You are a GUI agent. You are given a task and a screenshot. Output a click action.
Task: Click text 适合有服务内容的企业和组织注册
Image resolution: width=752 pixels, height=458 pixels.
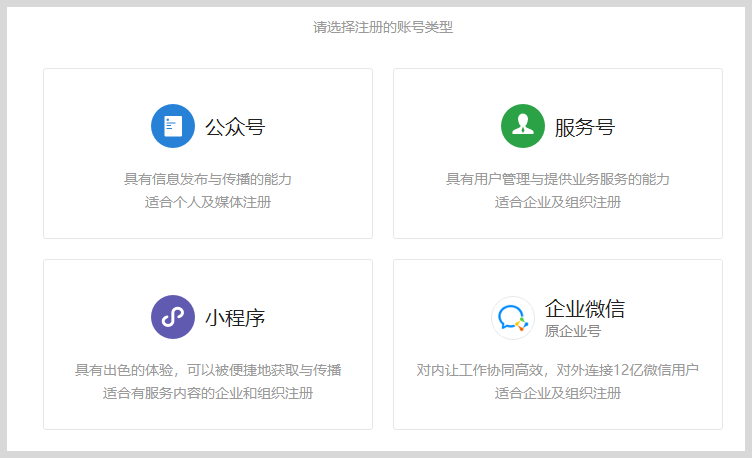(208, 393)
